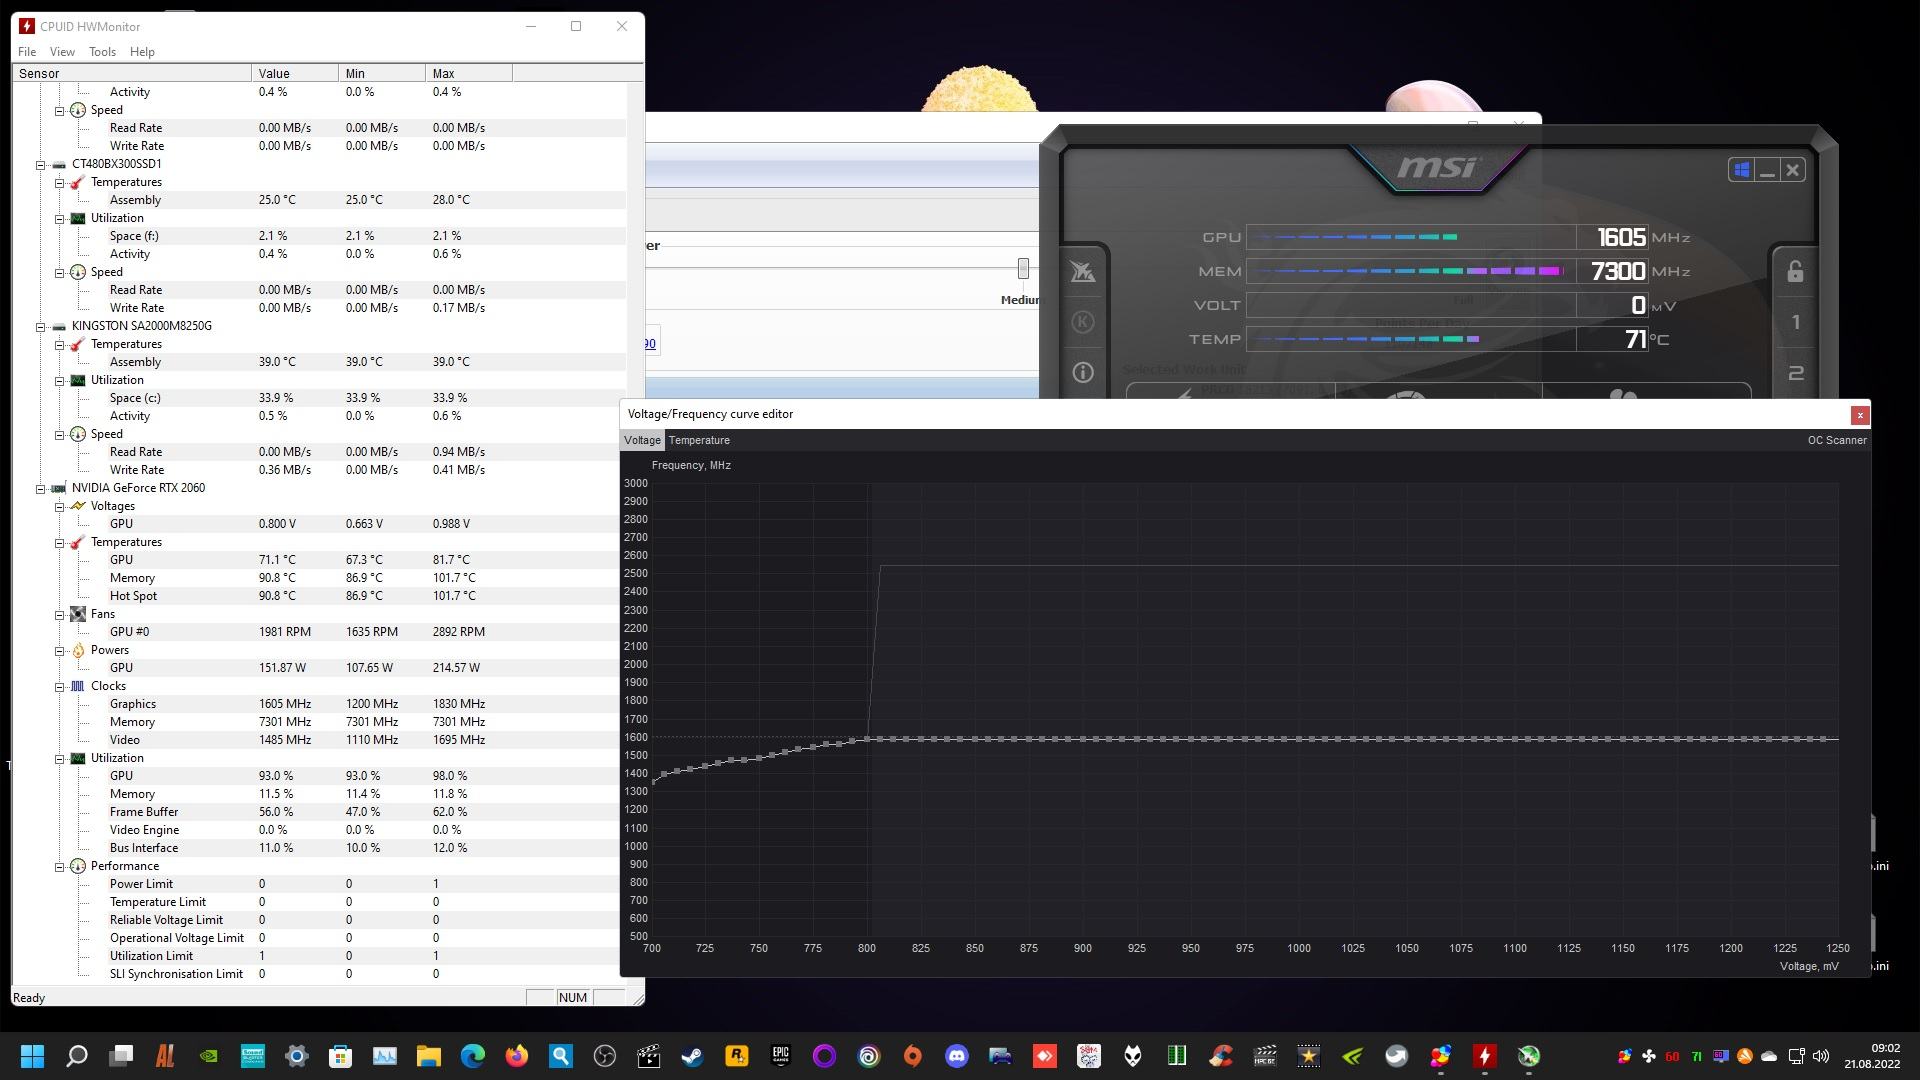Select the Graphics clock row
Image resolution: width=1920 pixels, height=1080 pixels.
[320, 704]
